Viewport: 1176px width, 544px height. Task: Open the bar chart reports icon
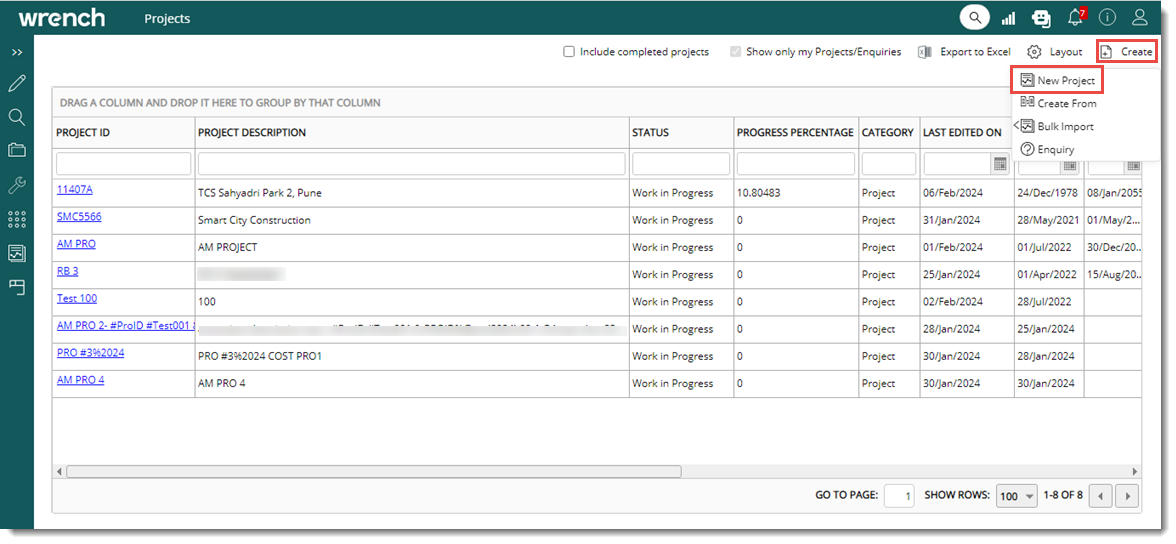(1008, 18)
